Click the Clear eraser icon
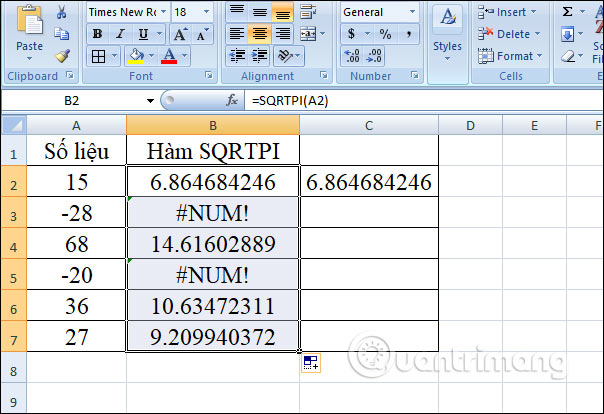Image resolution: width=604 pixels, height=414 pixels. coord(568,56)
